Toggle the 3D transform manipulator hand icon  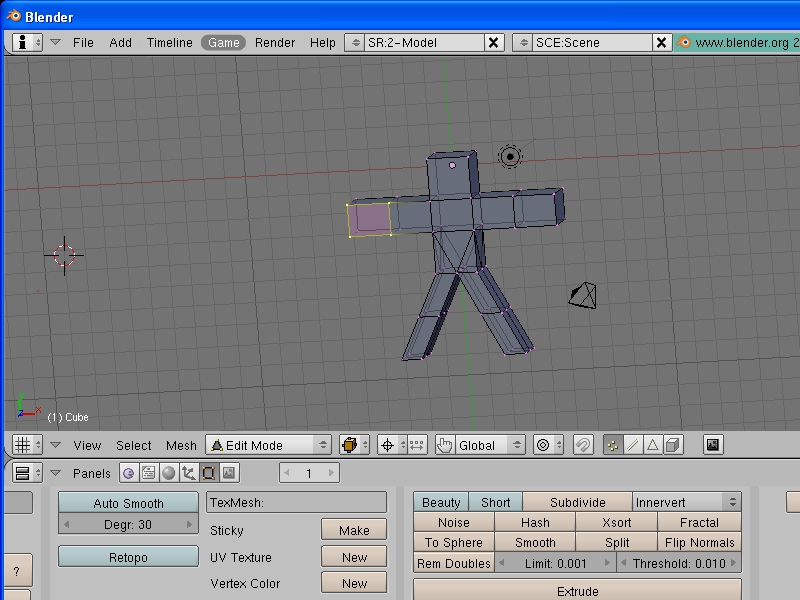[445, 445]
